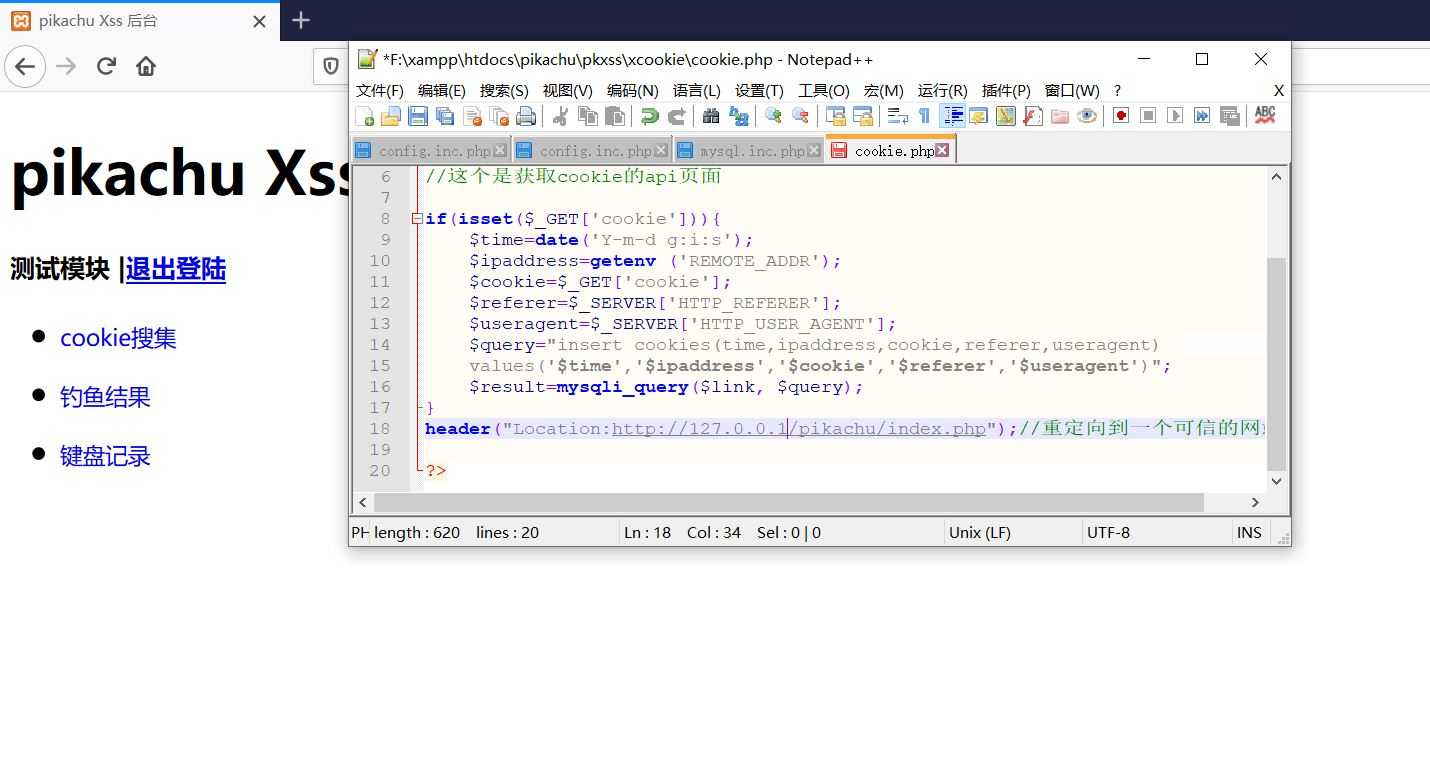The height and width of the screenshot is (766, 1430).
Task: Reload the browser page
Action: (106, 66)
